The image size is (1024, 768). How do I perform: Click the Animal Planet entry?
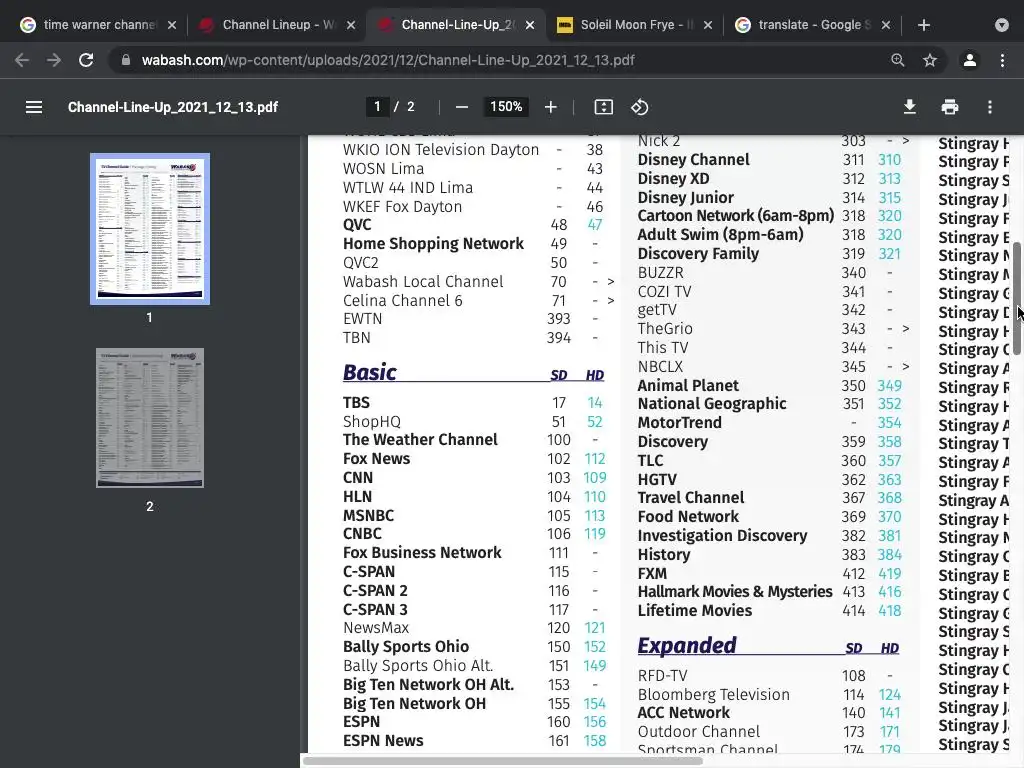(x=688, y=385)
